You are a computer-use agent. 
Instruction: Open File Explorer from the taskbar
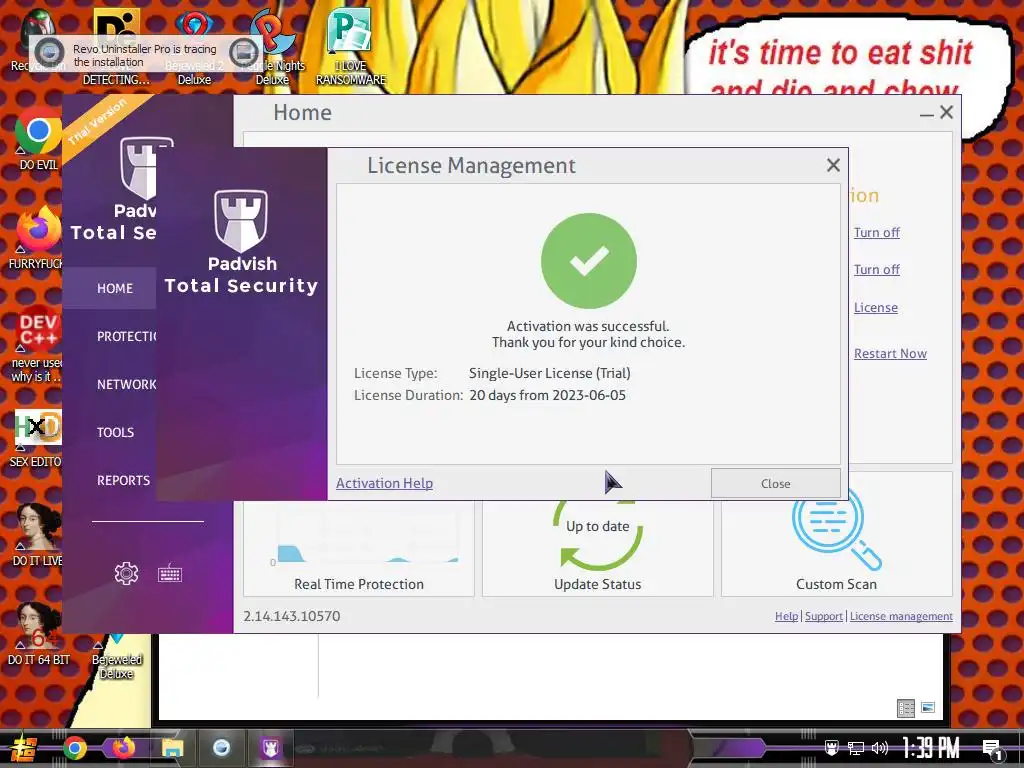pos(172,748)
